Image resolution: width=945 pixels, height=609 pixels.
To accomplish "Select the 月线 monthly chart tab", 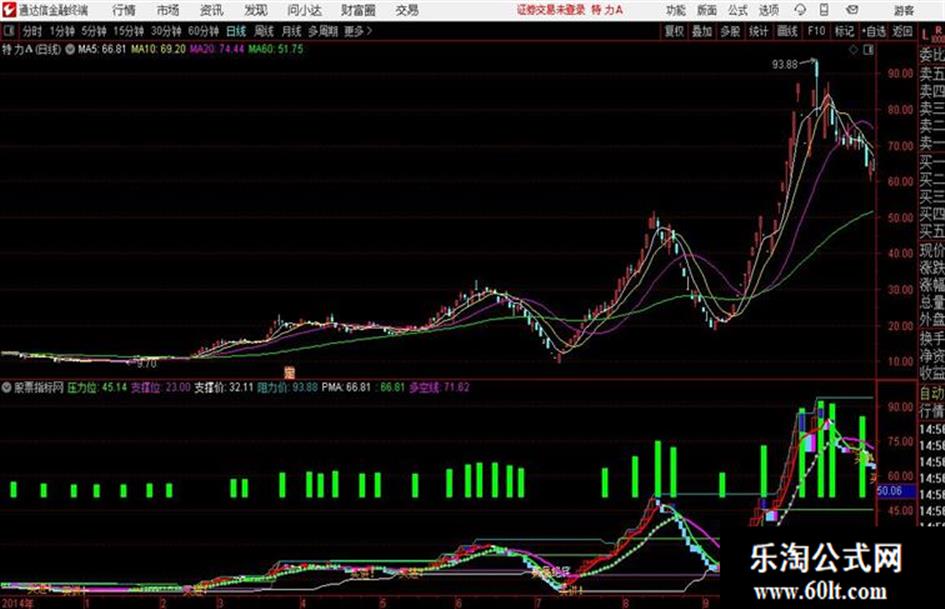I will coord(292,31).
